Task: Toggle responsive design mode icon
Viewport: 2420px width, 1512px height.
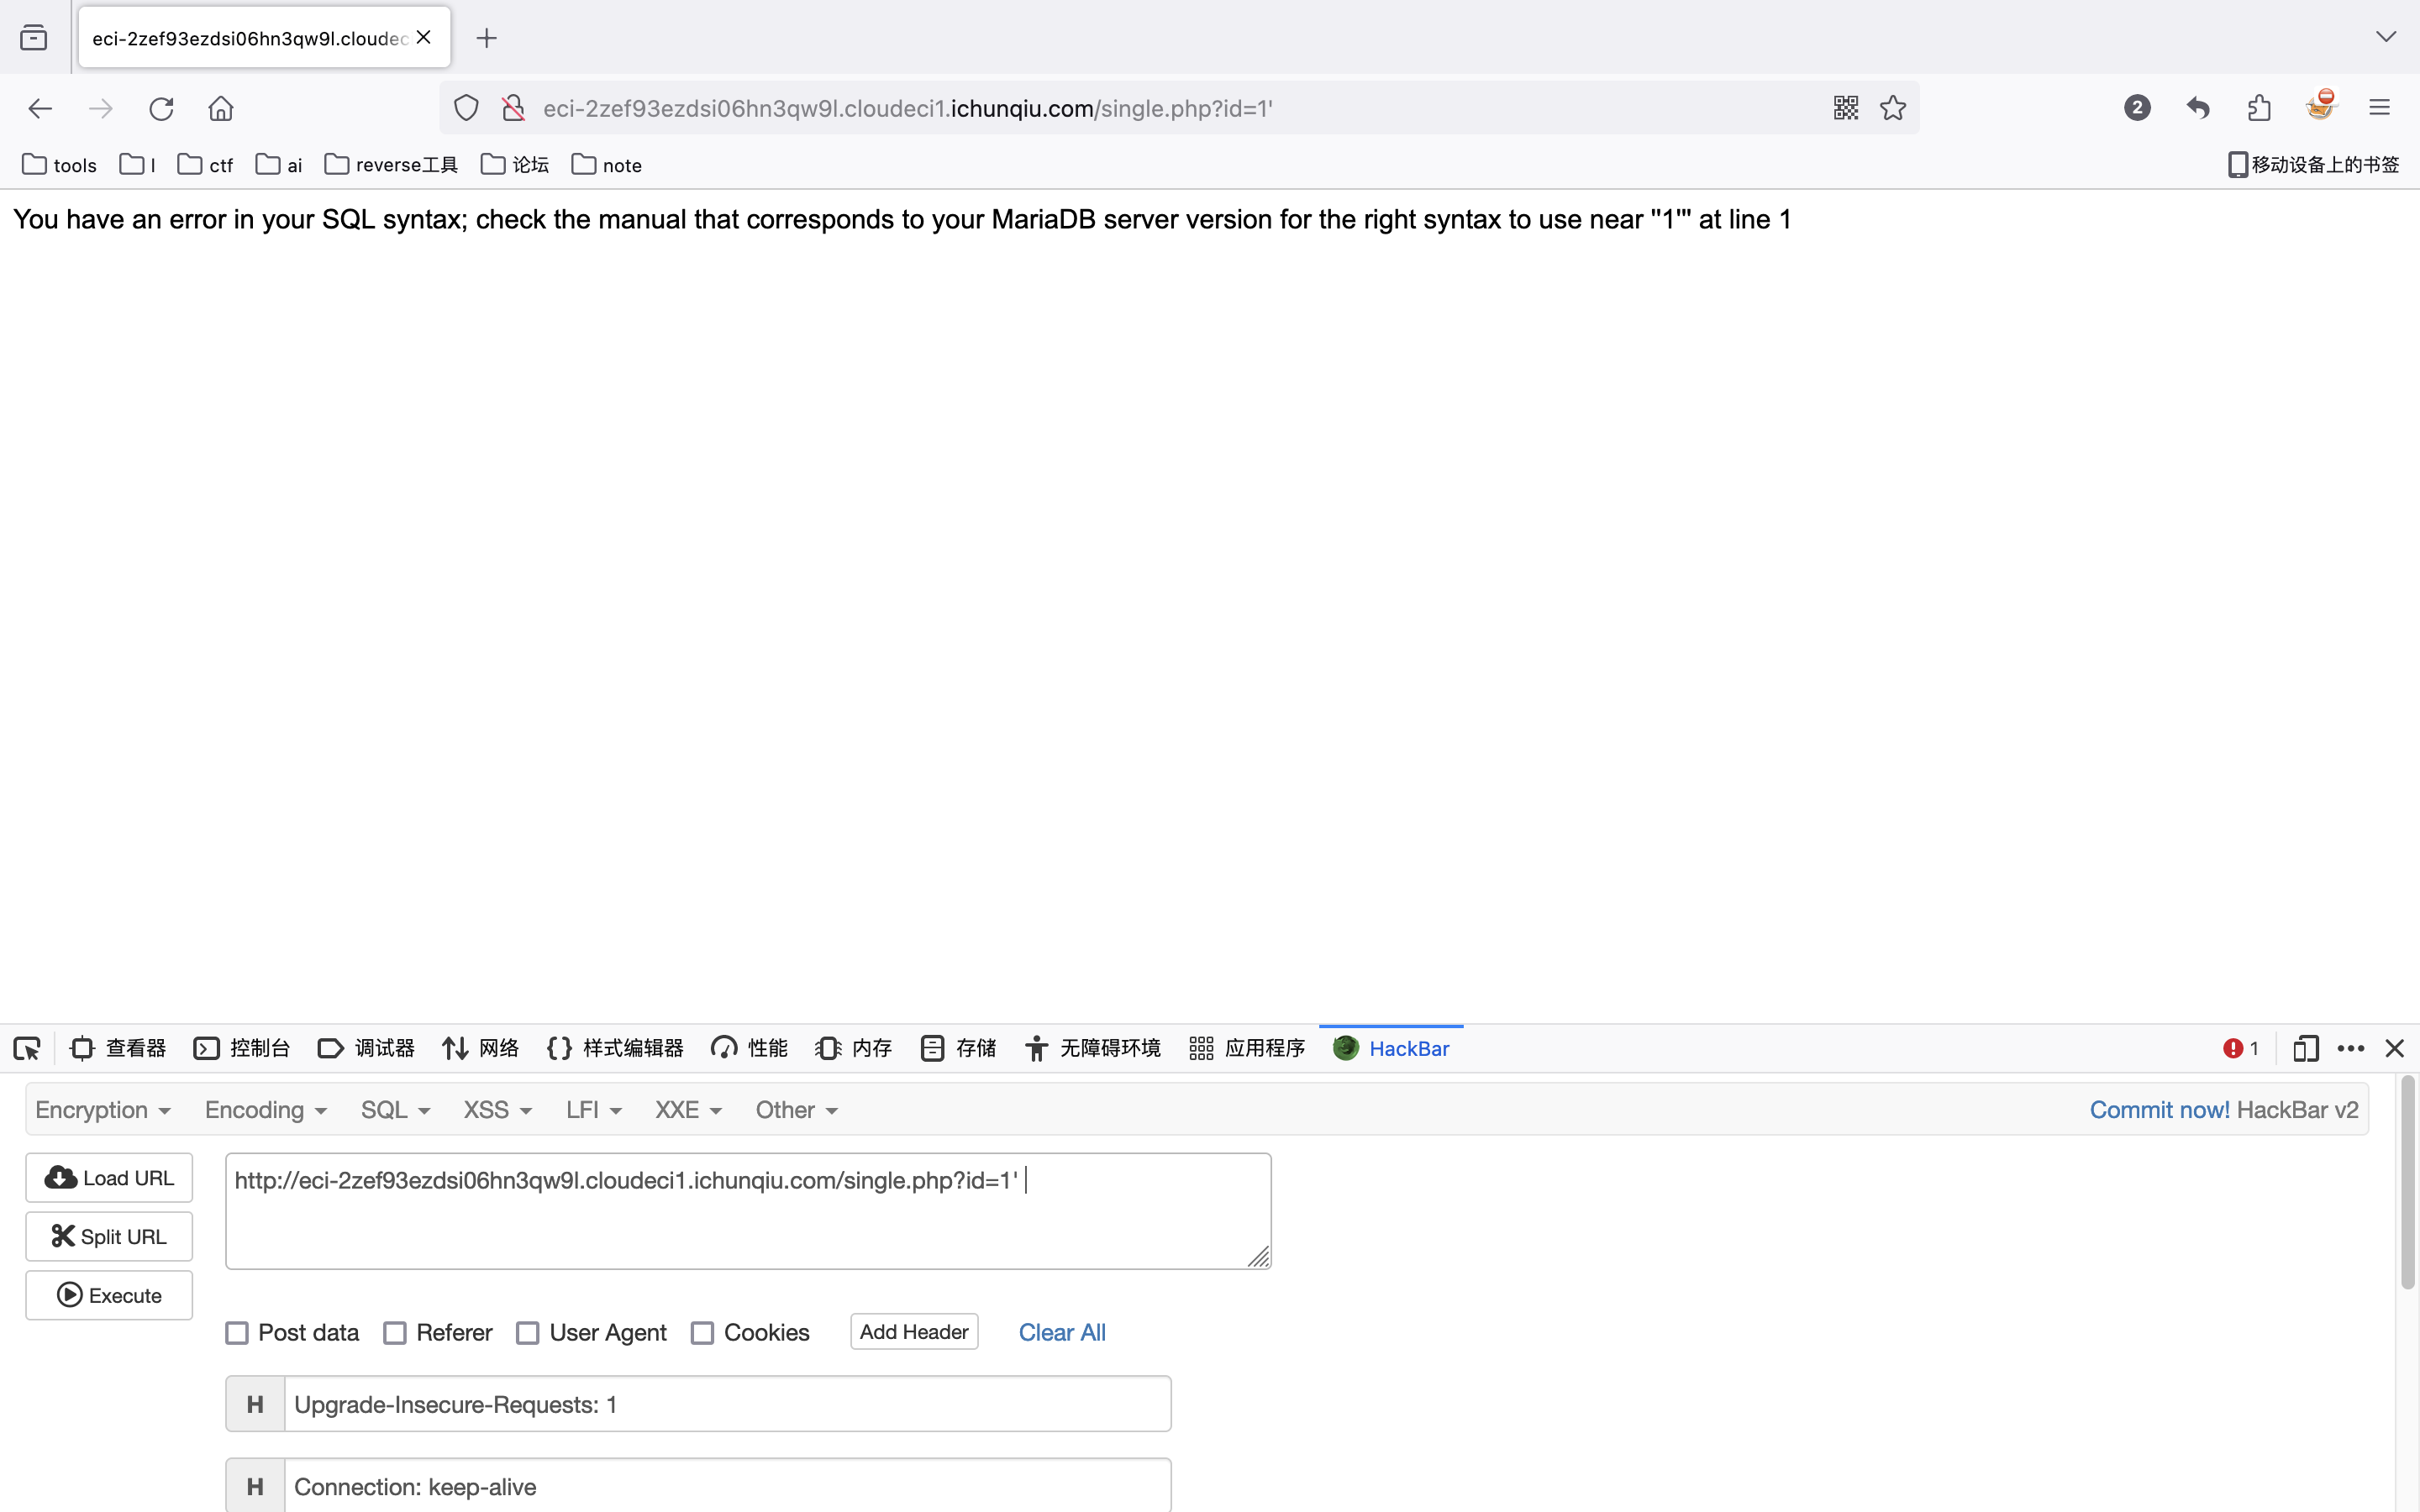Action: (2305, 1048)
